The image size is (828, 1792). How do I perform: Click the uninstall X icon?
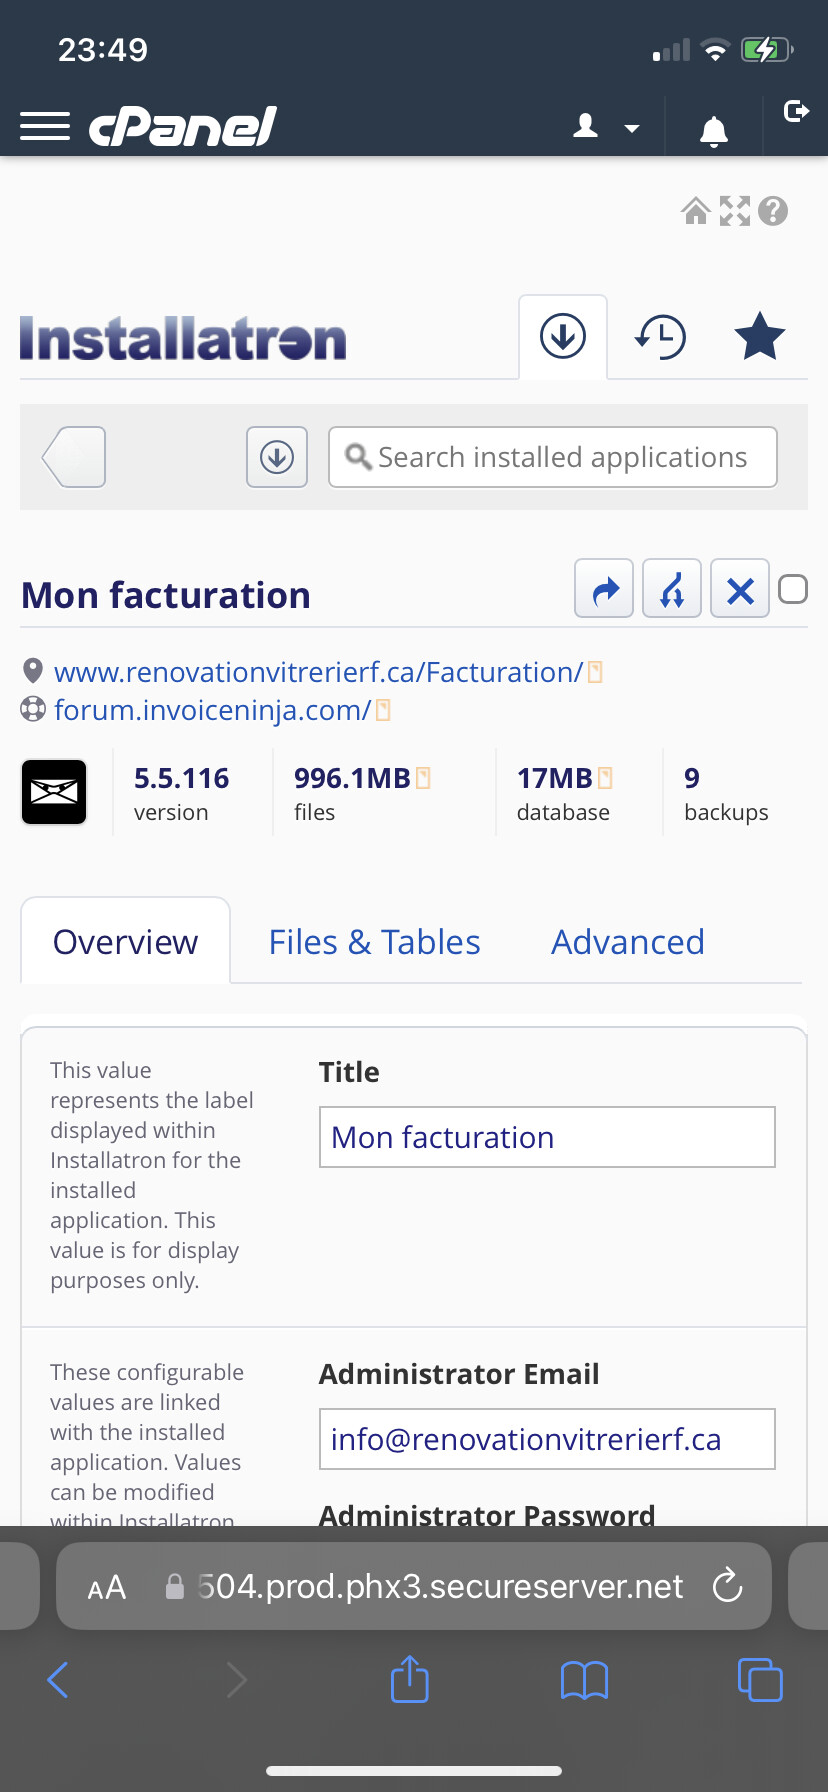(740, 589)
